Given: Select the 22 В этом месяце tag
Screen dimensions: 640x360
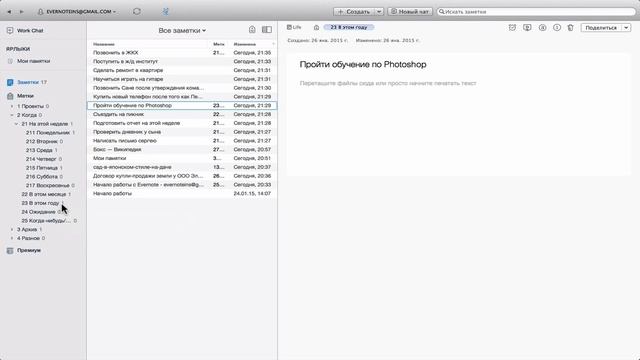Looking at the screenshot, I should (x=44, y=194).
